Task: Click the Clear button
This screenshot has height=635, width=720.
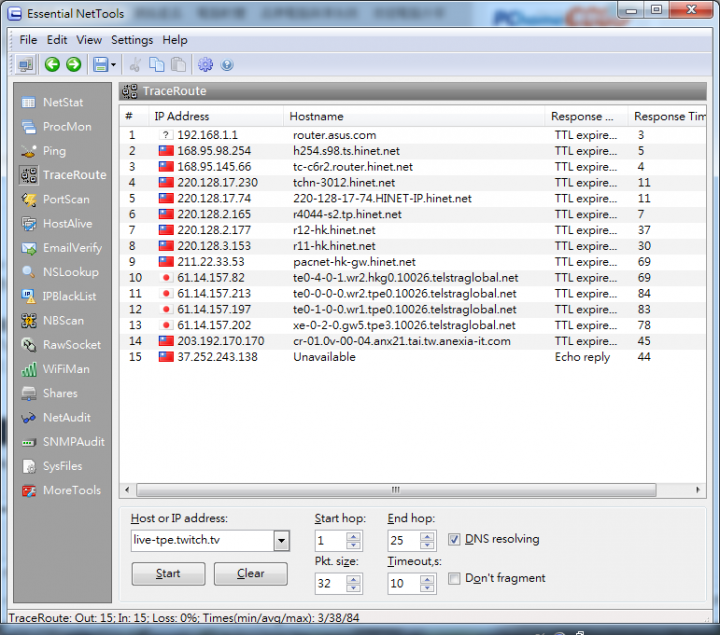Action: [x=251, y=573]
